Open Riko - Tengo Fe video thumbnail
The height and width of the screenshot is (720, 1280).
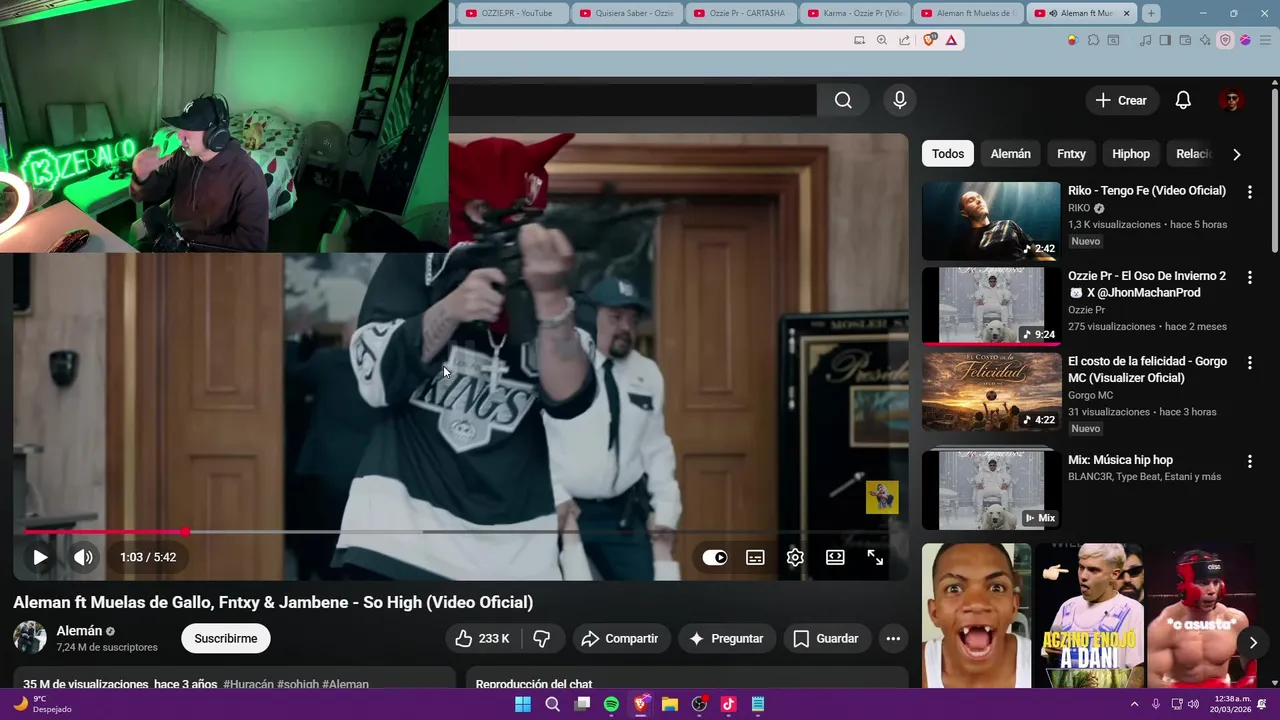coord(991,220)
